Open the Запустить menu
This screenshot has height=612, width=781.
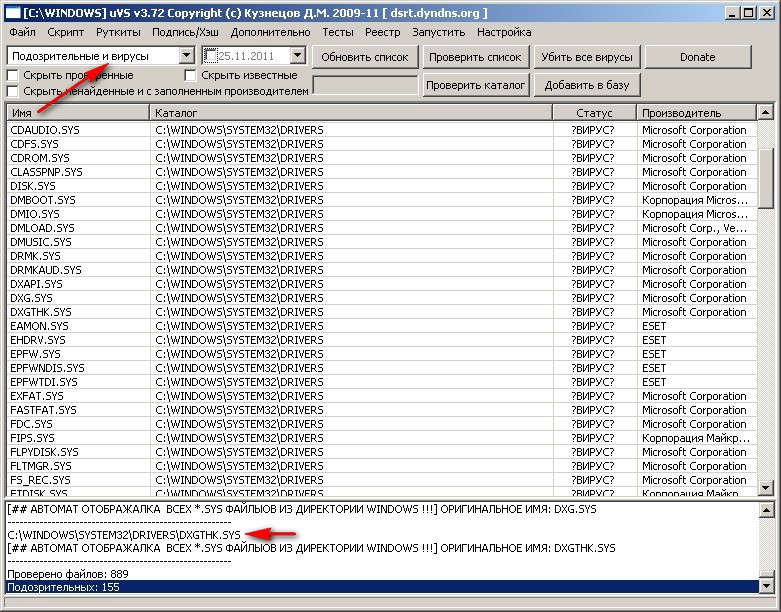(x=439, y=32)
